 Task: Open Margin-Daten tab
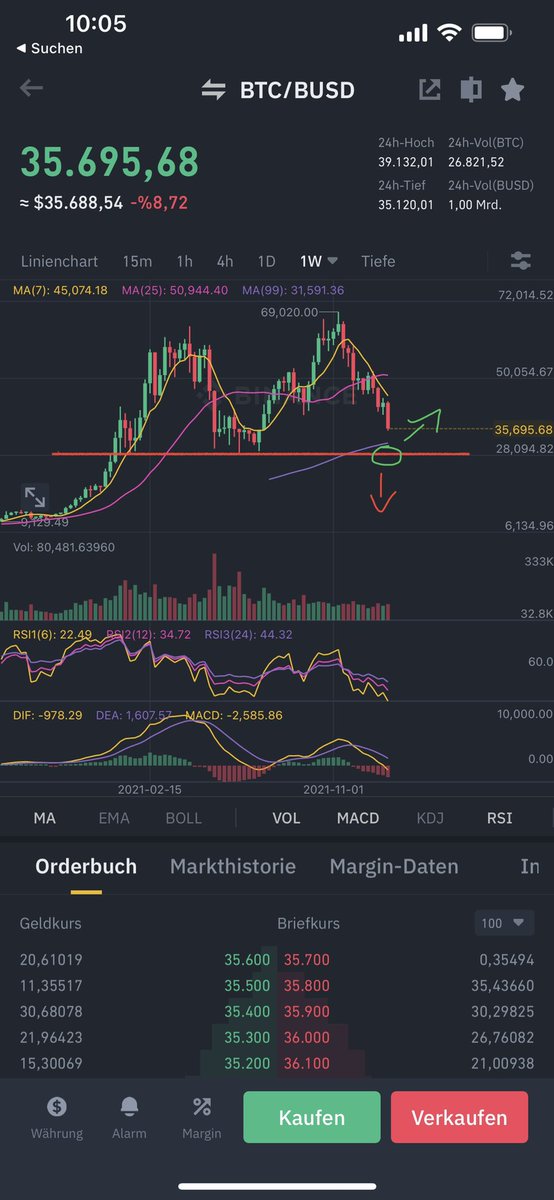click(394, 867)
